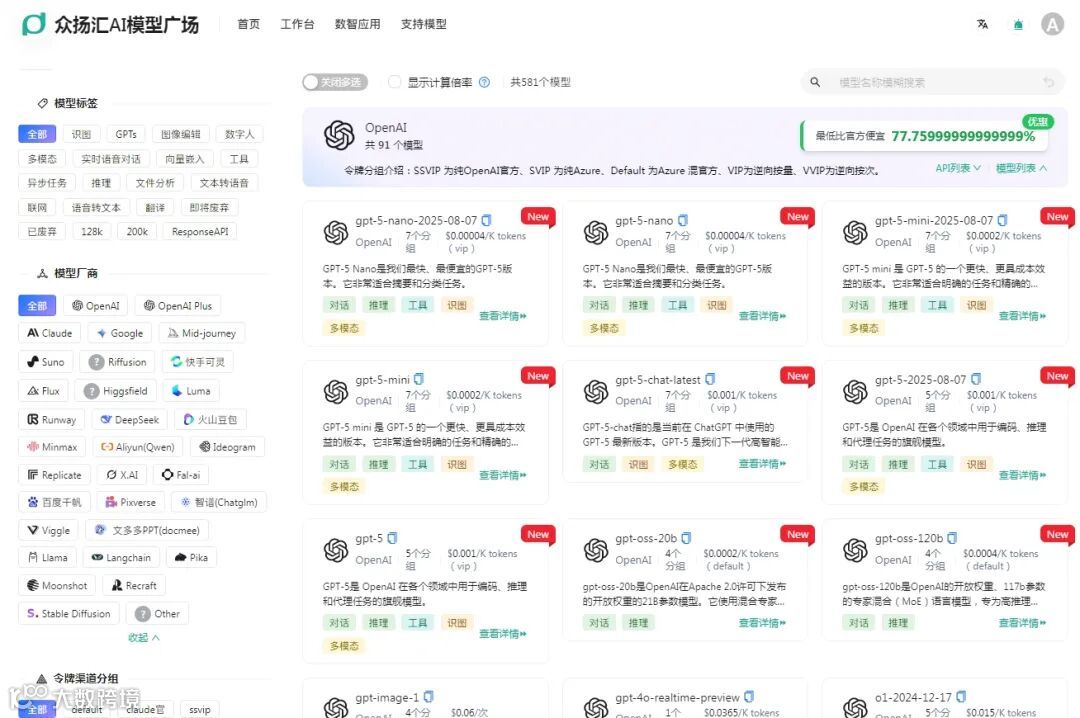Copy gpt-4o-realtime-preview model name
Screen dimensions: 1080x718
coord(749,697)
